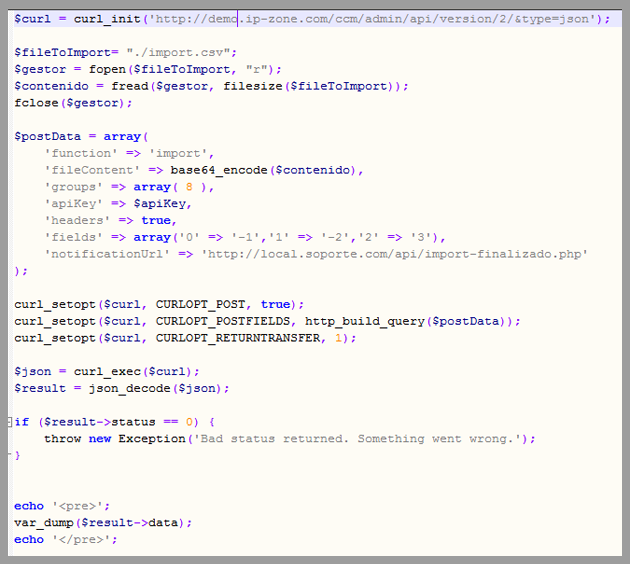The height and width of the screenshot is (564, 630).
Task: Click the orange number 8 in groups array
Action: [189, 187]
